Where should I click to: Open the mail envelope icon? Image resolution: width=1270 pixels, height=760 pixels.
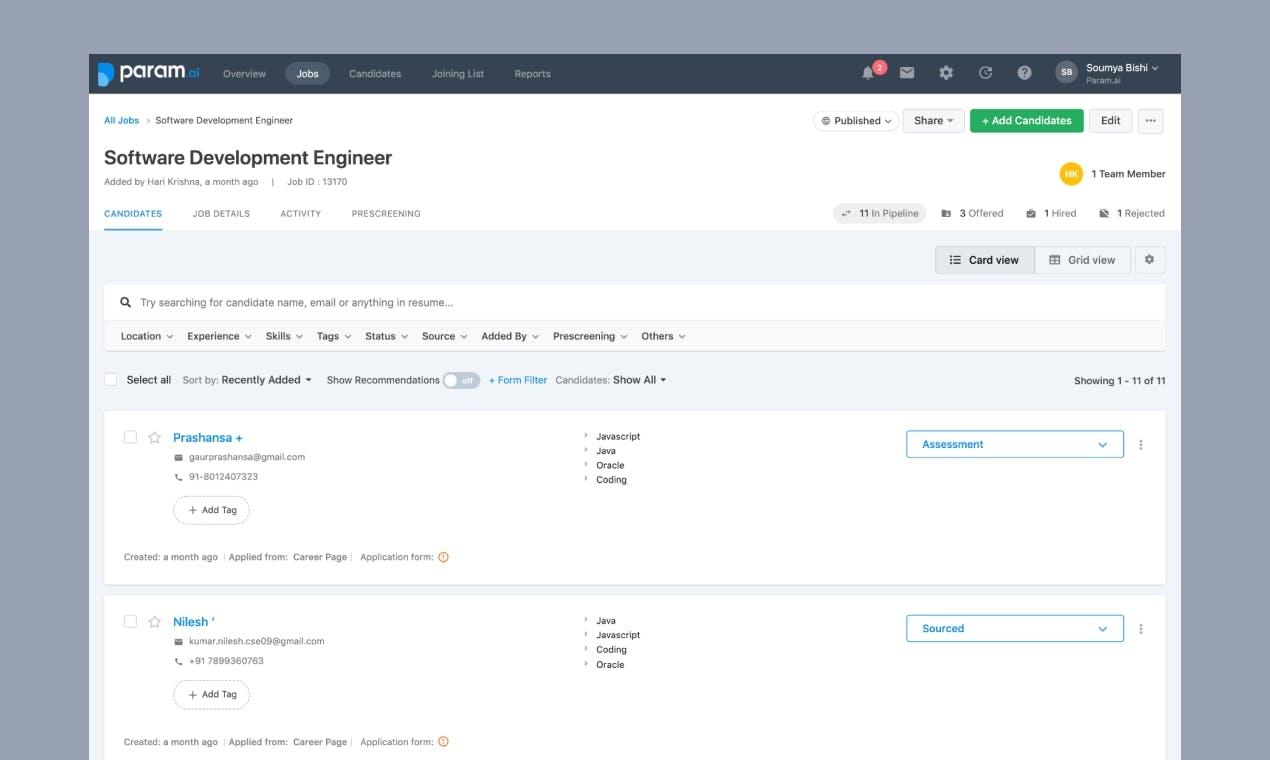[x=907, y=73]
